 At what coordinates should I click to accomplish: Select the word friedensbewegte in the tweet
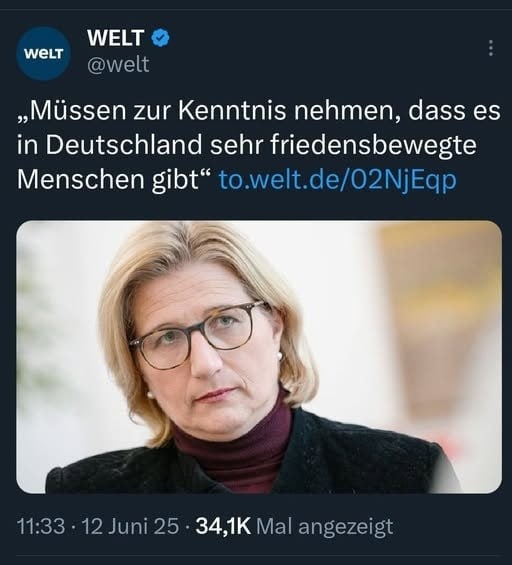(x=373, y=146)
